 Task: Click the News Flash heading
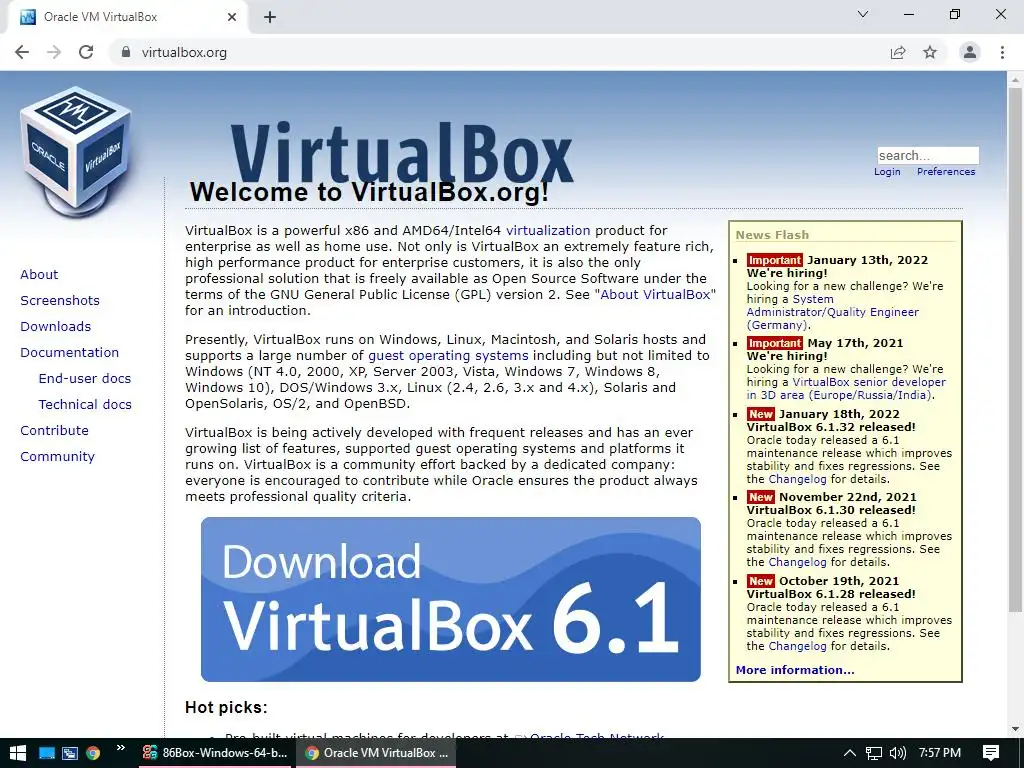772,235
